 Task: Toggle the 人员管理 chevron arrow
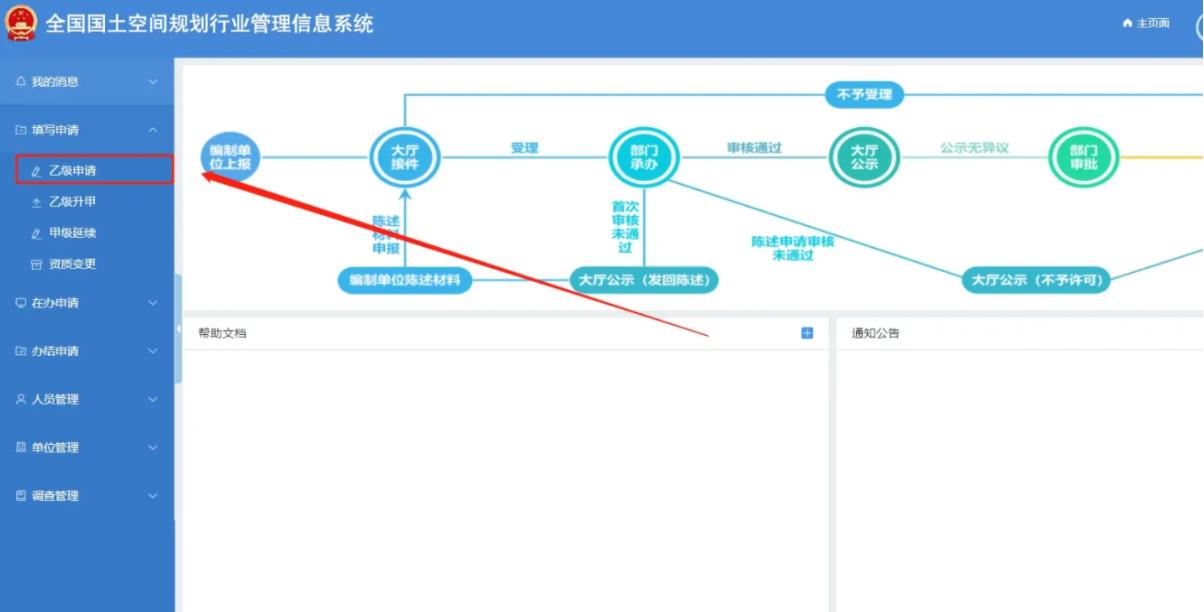click(x=153, y=399)
